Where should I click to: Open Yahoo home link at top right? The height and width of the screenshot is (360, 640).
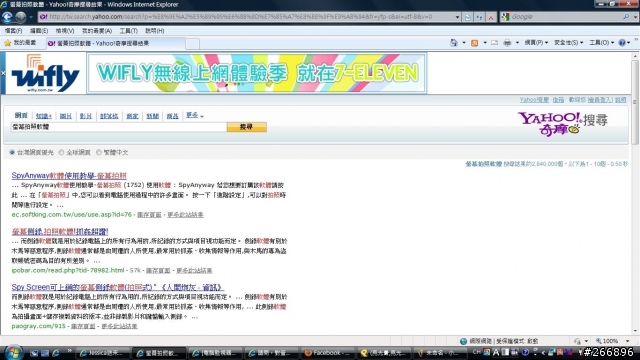pos(534,100)
